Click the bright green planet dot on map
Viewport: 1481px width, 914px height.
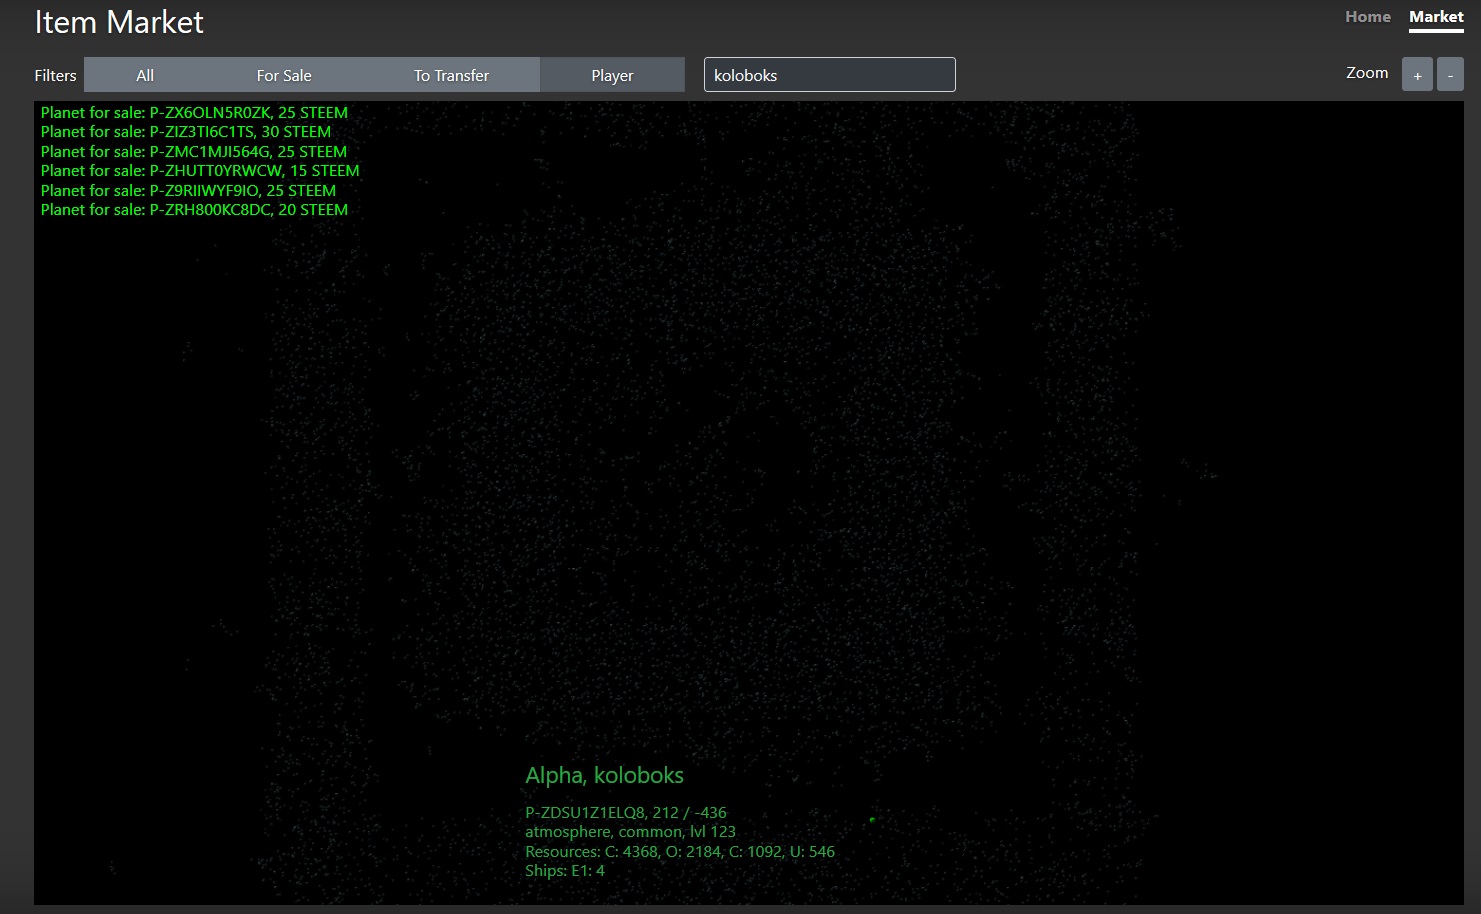click(x=872, y=819)
